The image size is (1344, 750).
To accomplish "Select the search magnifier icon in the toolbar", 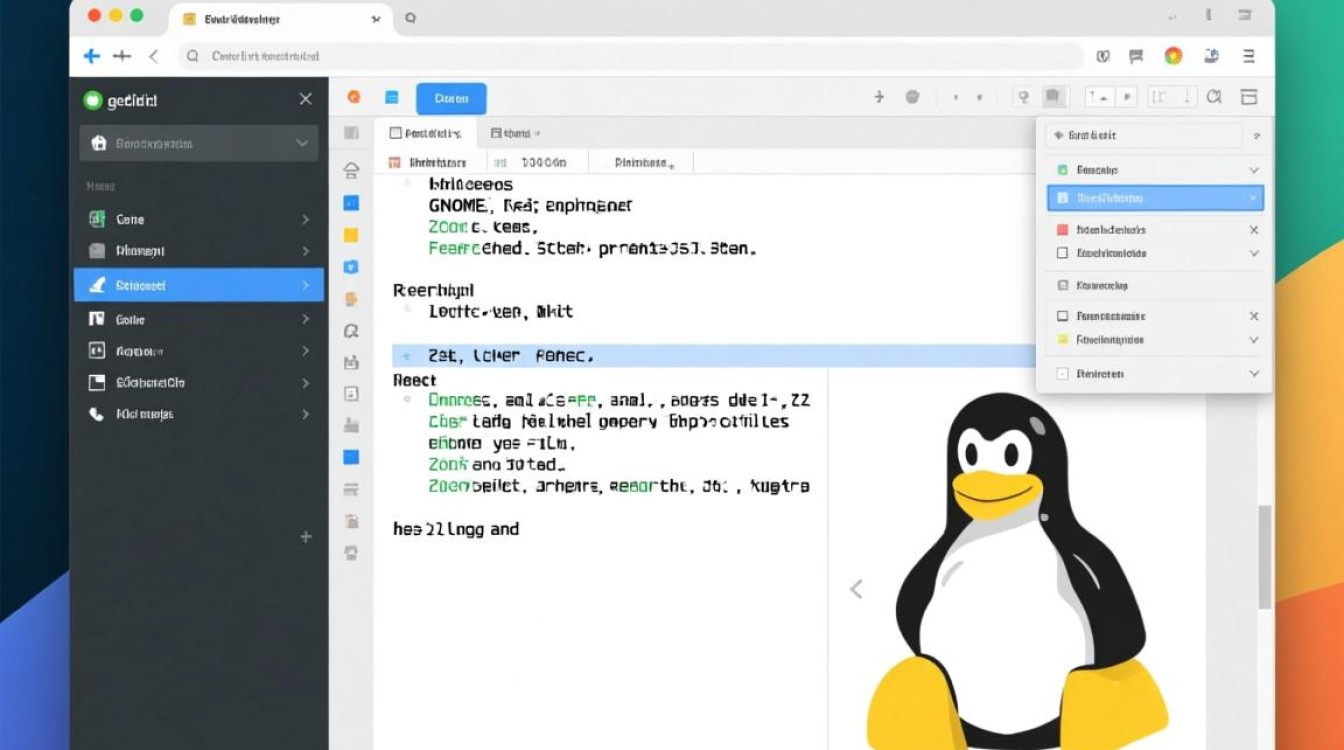I will click(1214, 97).
